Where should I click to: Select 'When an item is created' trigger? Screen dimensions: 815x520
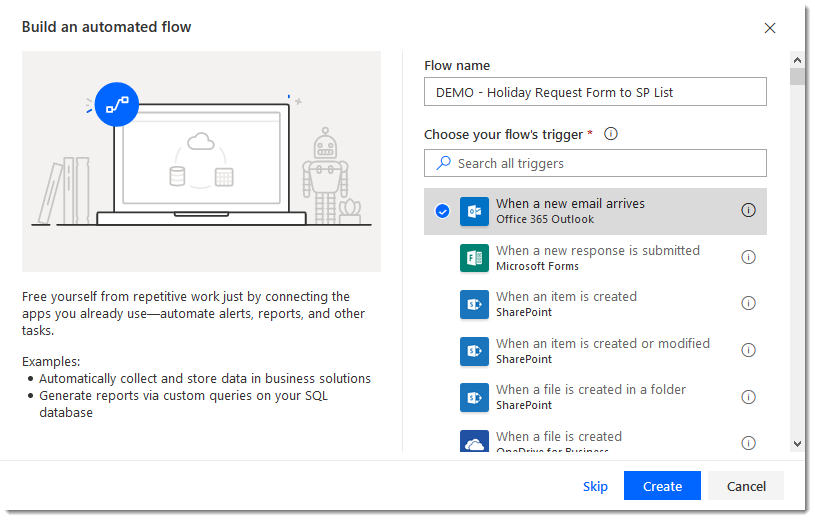(595, 304)
